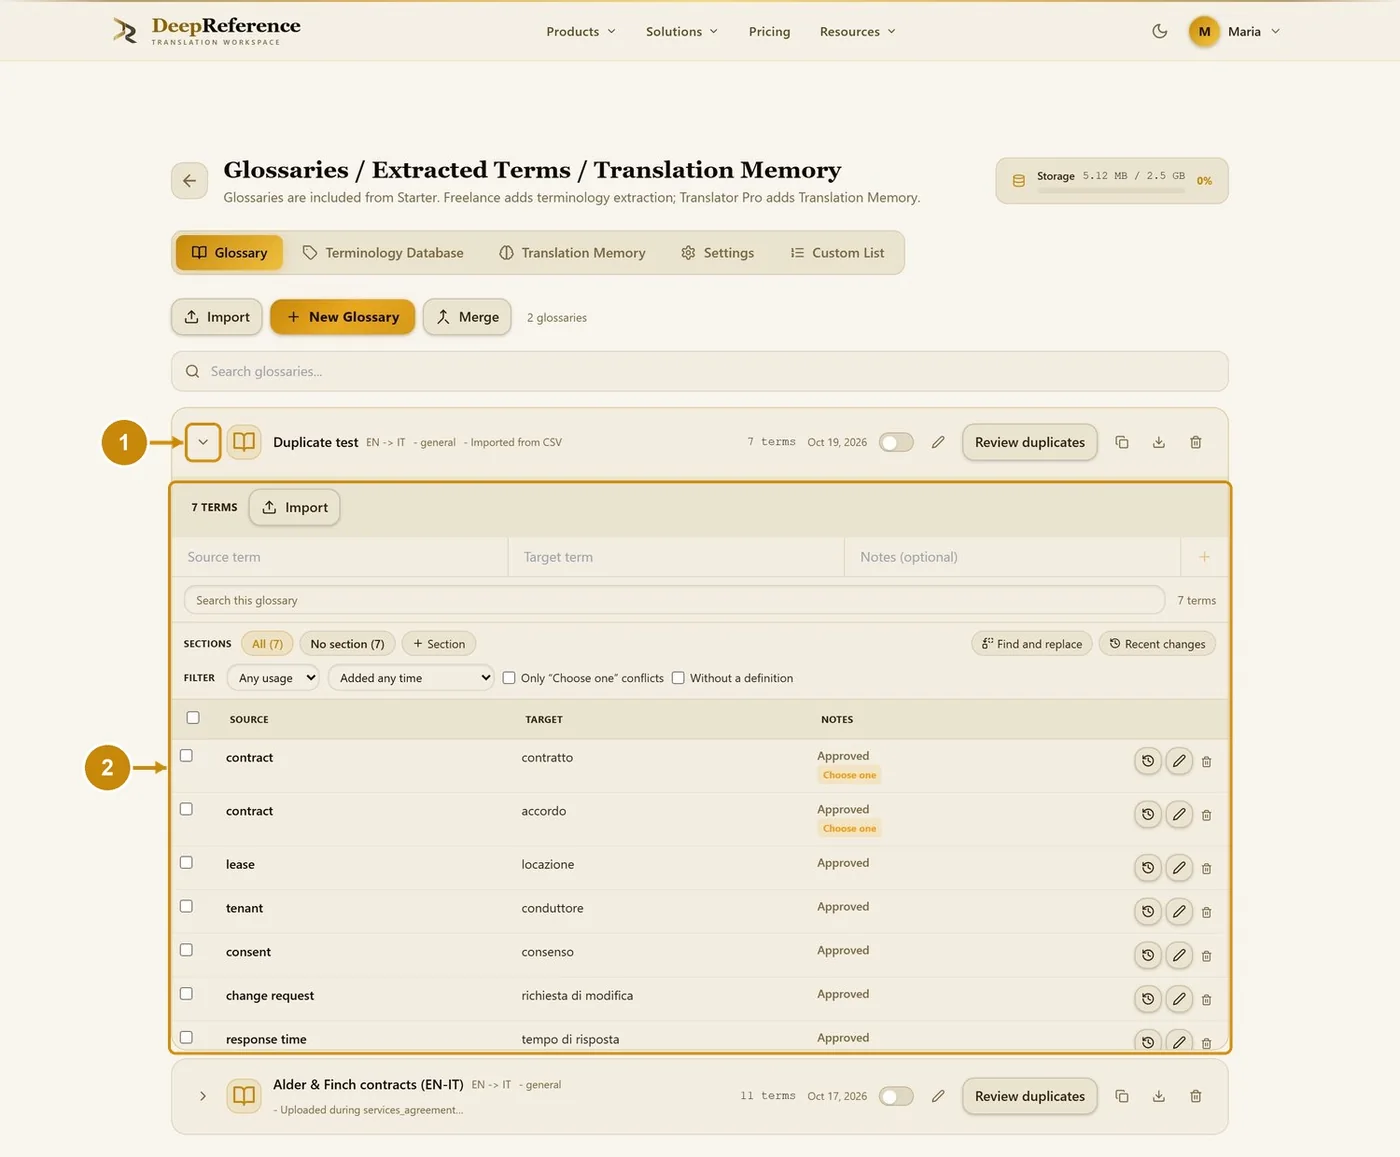Open the Products menu
The width and height of the screenshot is (1400, 1157).
[x=581, y=32]
